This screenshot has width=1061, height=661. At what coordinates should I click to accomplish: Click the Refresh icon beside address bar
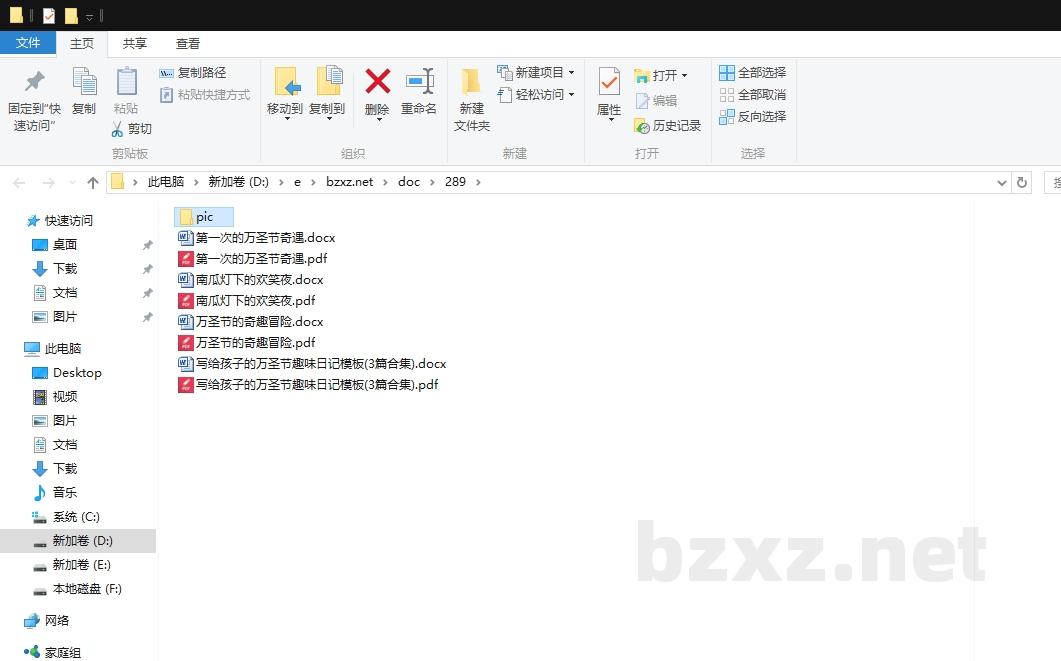point(1021,182)
